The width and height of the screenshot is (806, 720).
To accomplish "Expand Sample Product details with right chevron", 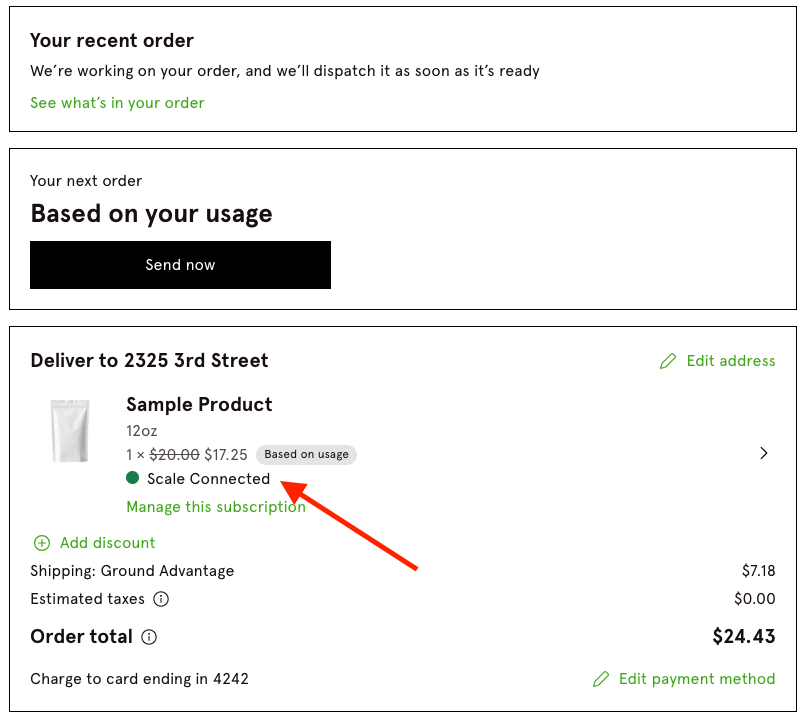I will click(764, 453).
